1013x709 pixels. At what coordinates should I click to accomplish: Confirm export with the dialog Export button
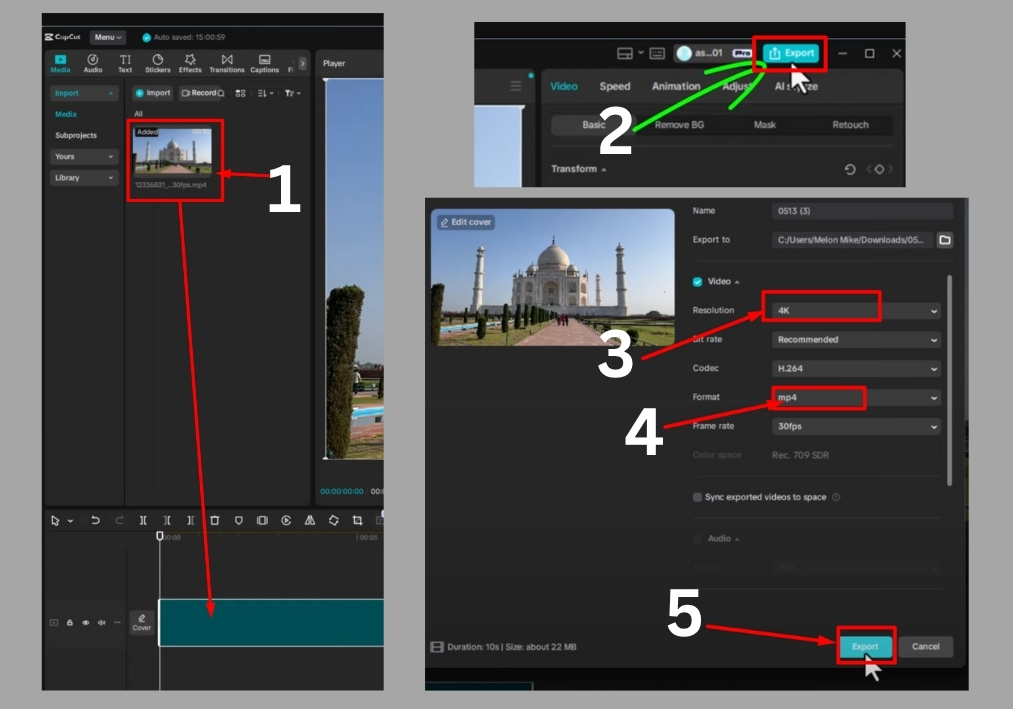coord(865,646)
